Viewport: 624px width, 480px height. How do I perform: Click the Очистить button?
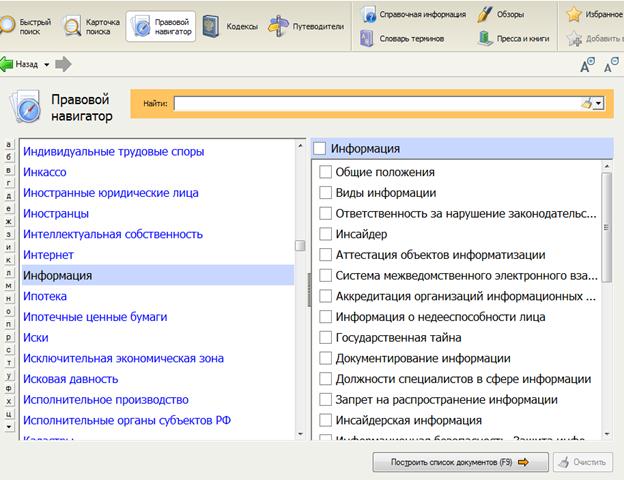[583, 462]
